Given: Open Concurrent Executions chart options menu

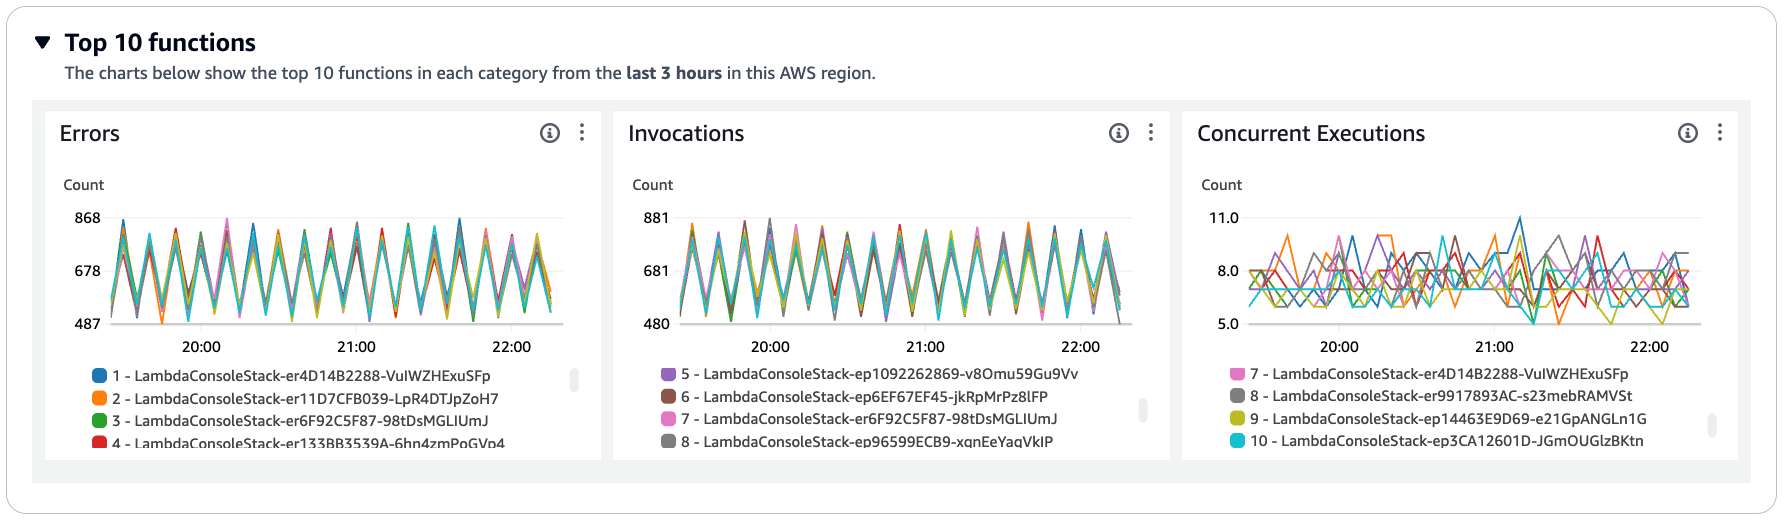Looking at the screenshot, I should tap(1720, 133).
